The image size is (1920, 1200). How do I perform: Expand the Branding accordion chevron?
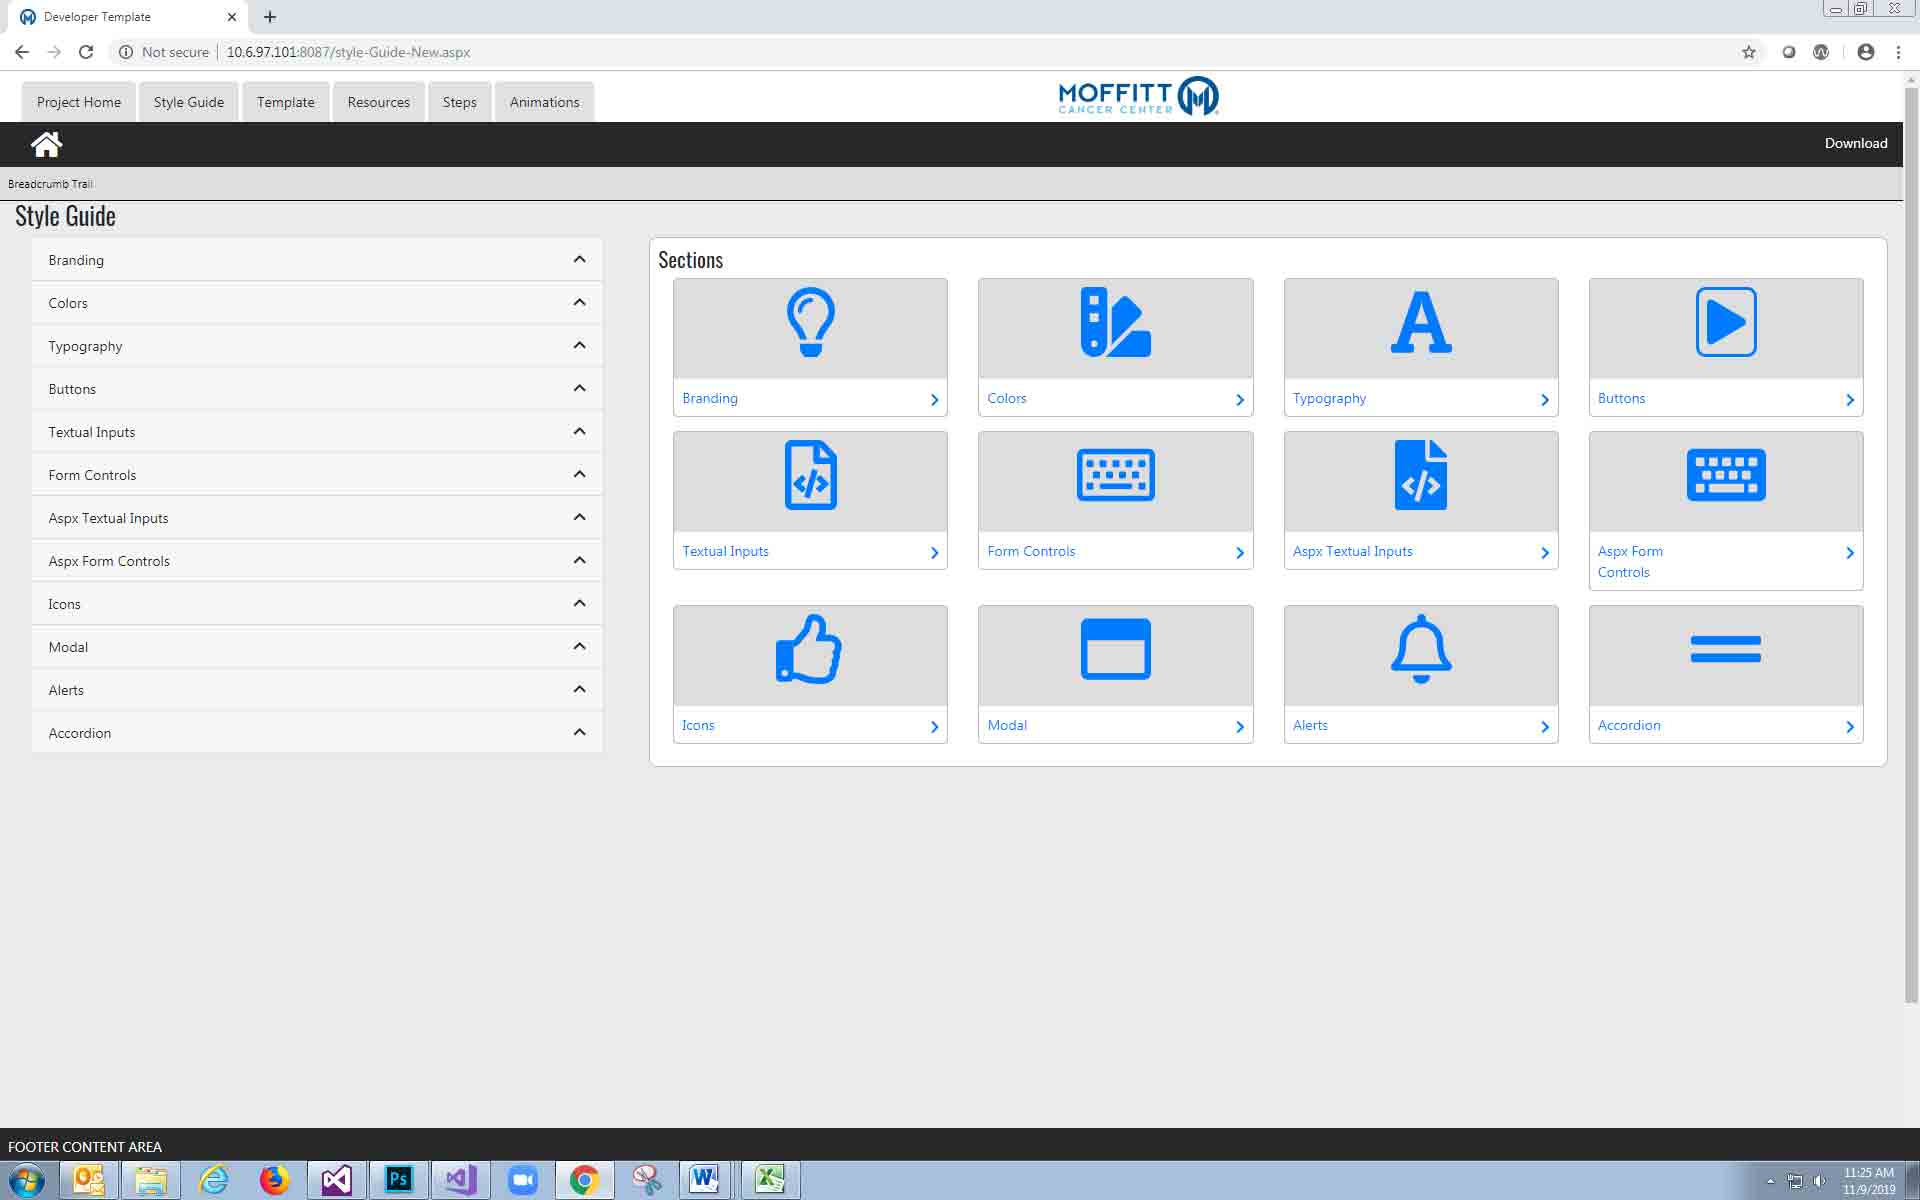point(579,260)
